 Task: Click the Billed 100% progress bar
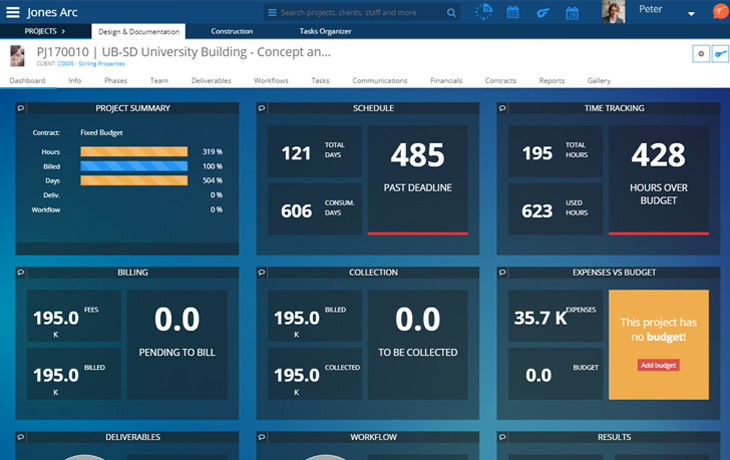pyautogui.click(x=134, y=166)
